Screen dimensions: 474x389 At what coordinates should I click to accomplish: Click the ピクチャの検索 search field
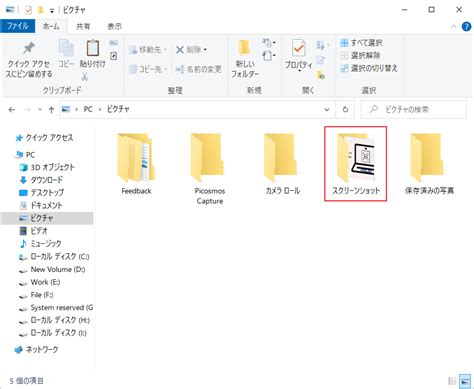(x=414, y=109)
